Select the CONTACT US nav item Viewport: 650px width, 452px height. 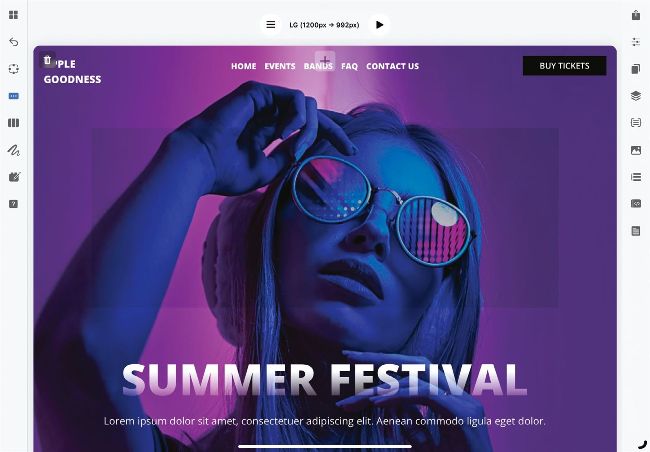(392, 66)
